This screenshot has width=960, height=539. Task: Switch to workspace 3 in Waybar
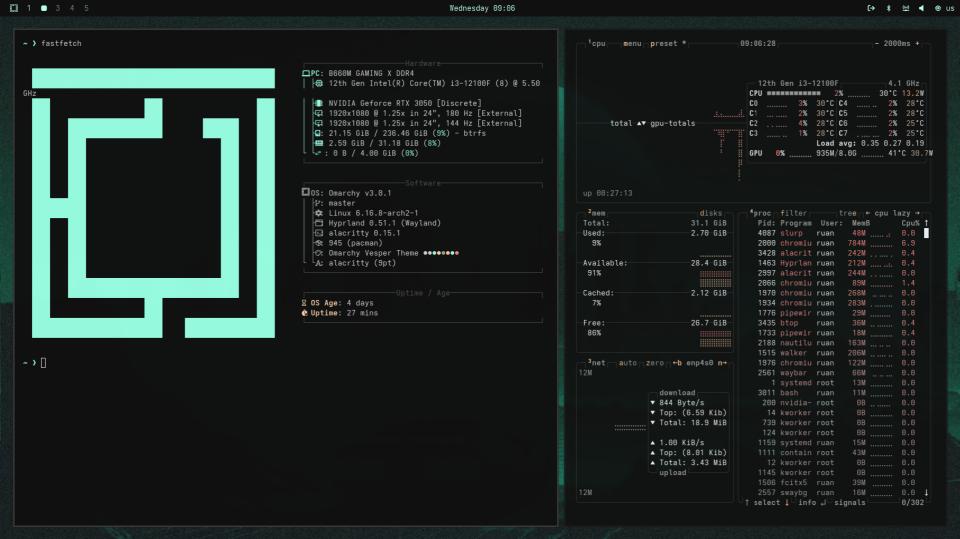point(58,8)
